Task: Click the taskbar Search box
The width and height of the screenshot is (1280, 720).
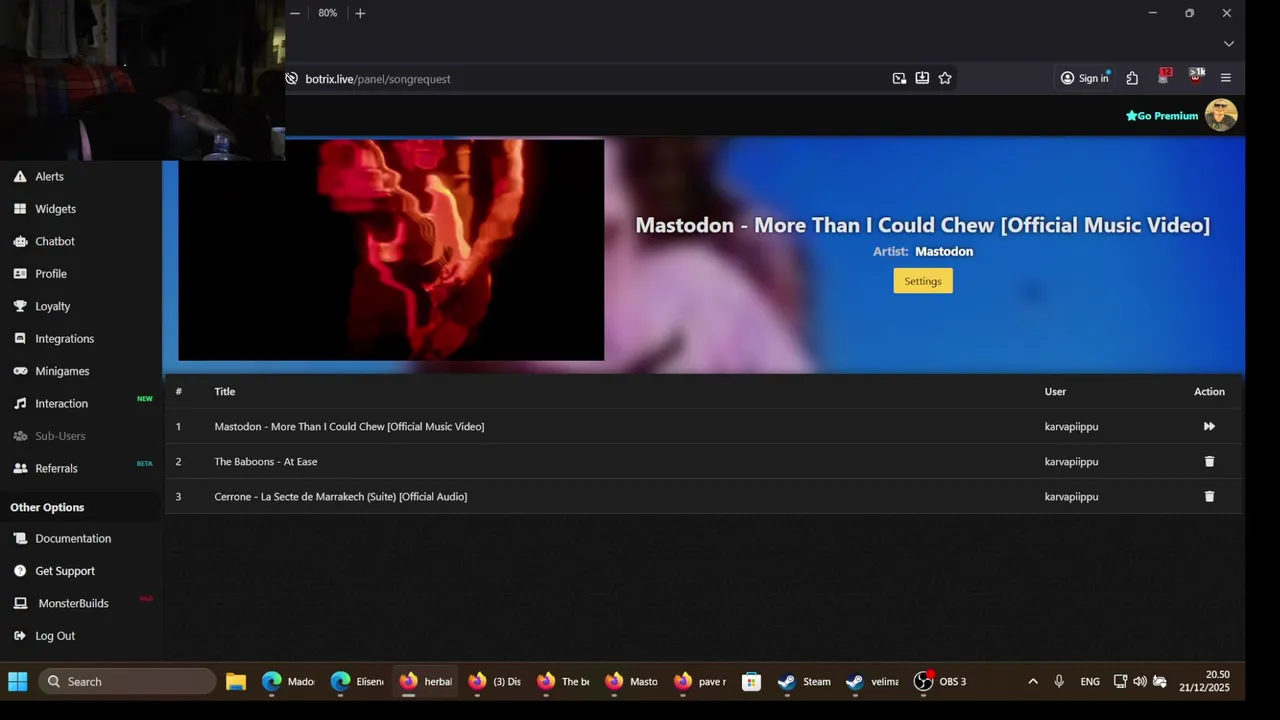Action: (x=127, y=681)
